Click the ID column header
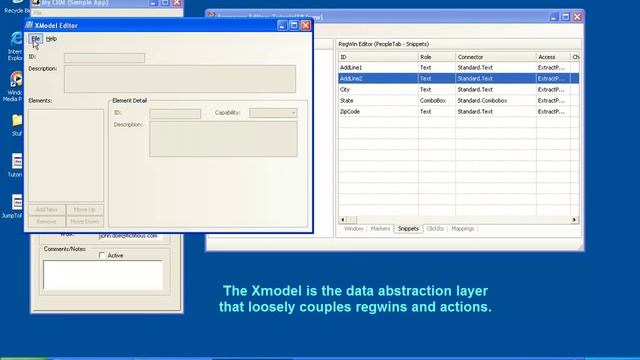 tap(378, 57)
